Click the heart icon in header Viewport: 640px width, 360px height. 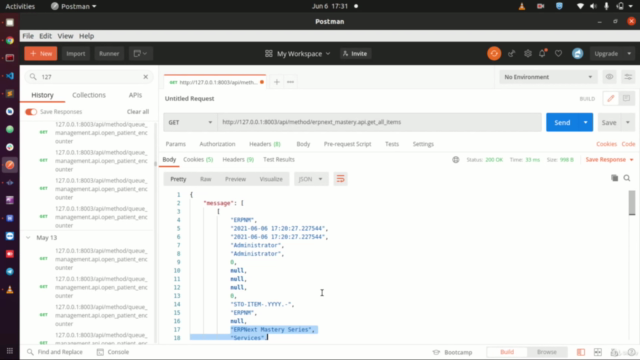point(558,53)
